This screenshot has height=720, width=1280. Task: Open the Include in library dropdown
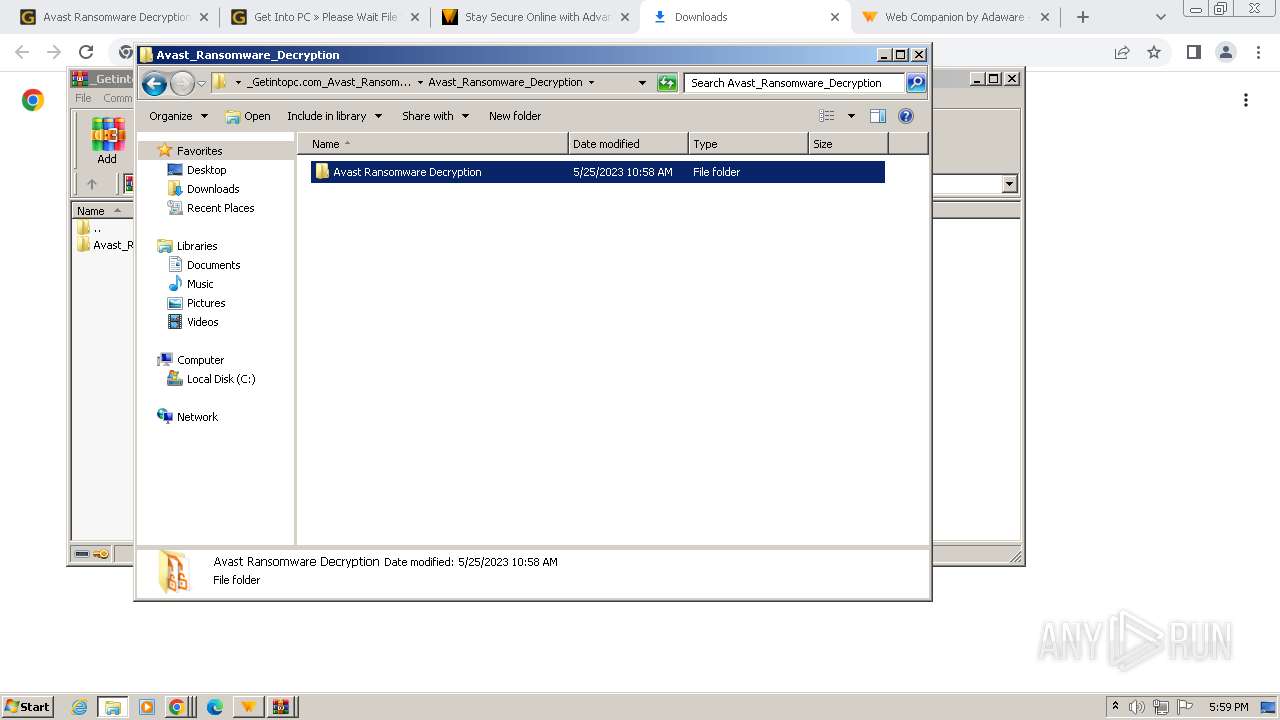click(334, 116)
